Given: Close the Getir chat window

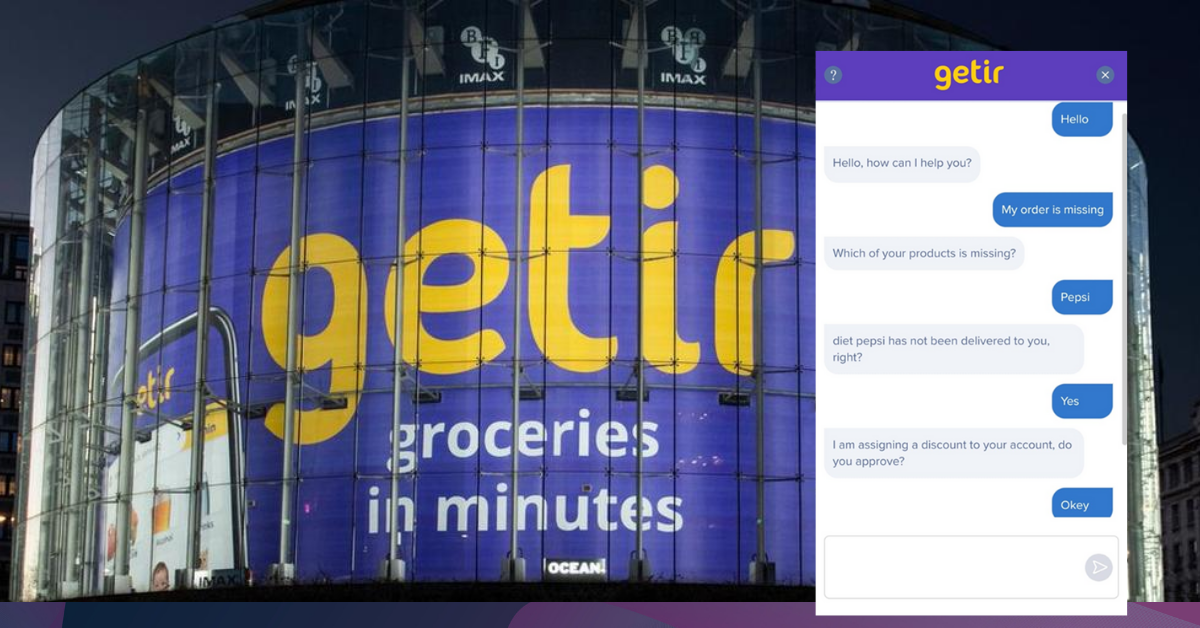Looking at the screenshot, I should point(1105,75).
